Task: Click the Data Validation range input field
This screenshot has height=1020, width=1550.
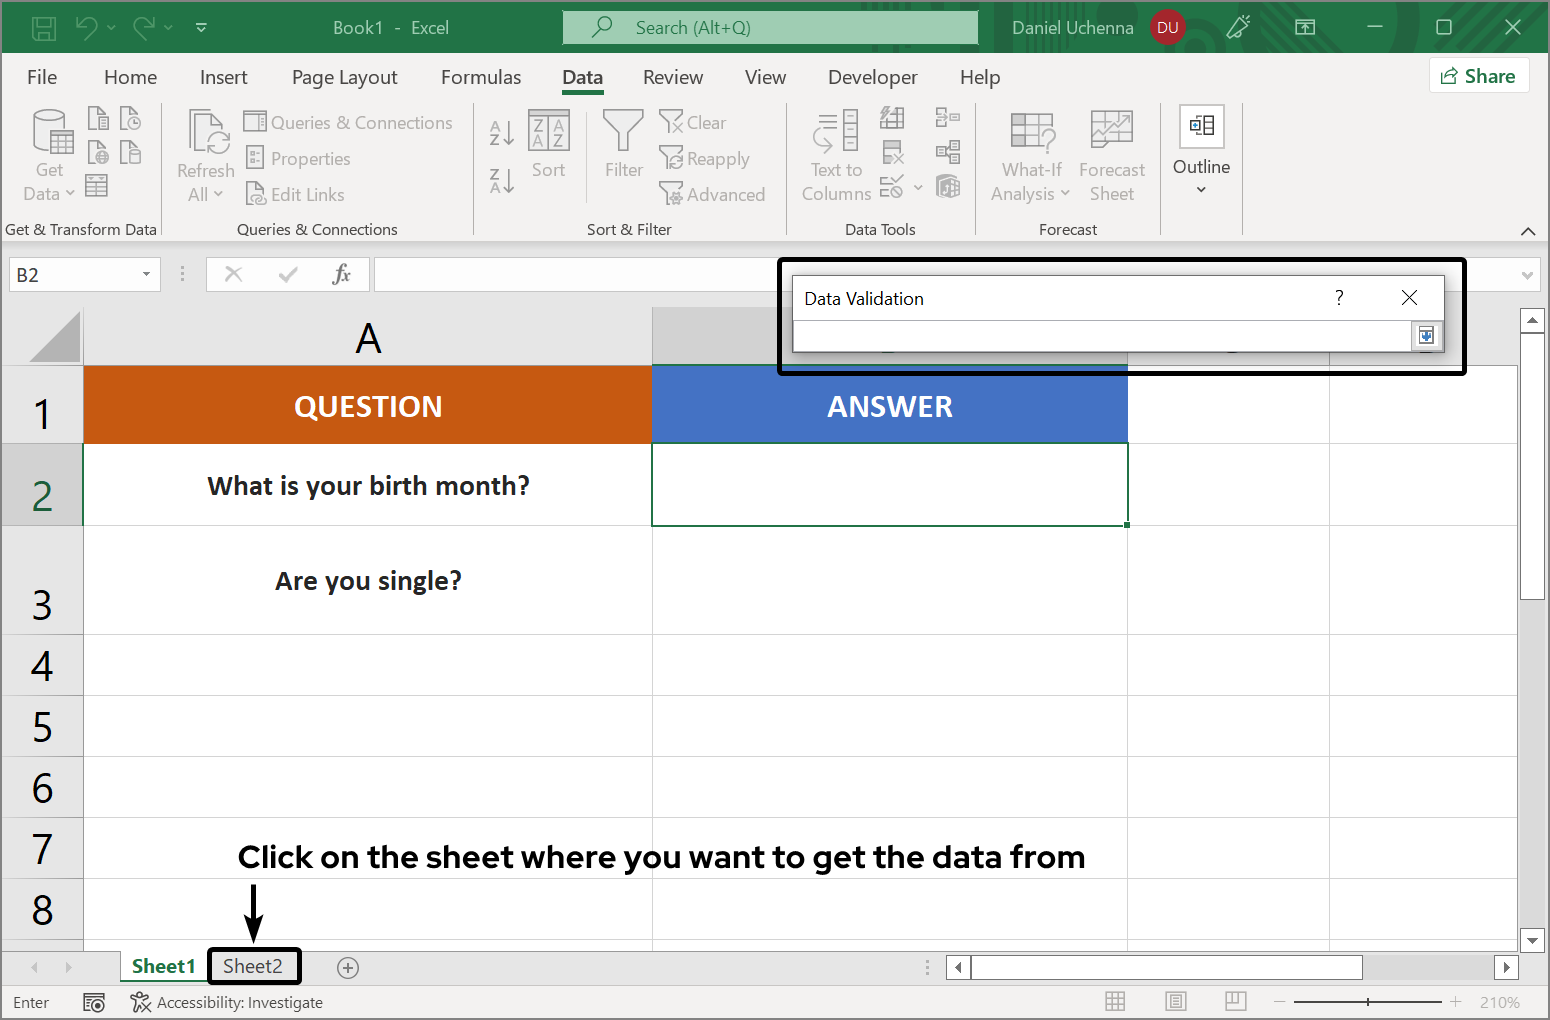Action: pos(1100,336)
